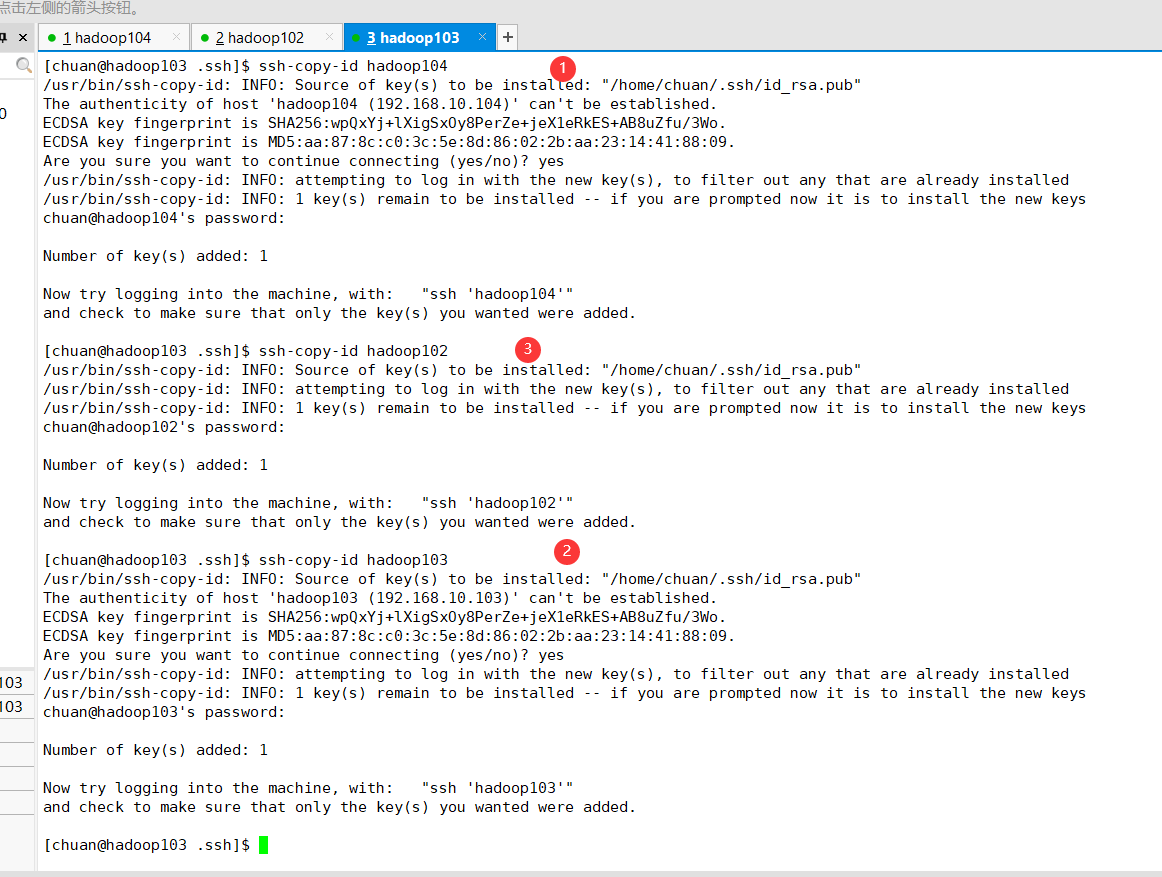
Task: Click the authenticity line for host 192.168.10.104
Action: (x=380, y=104)
